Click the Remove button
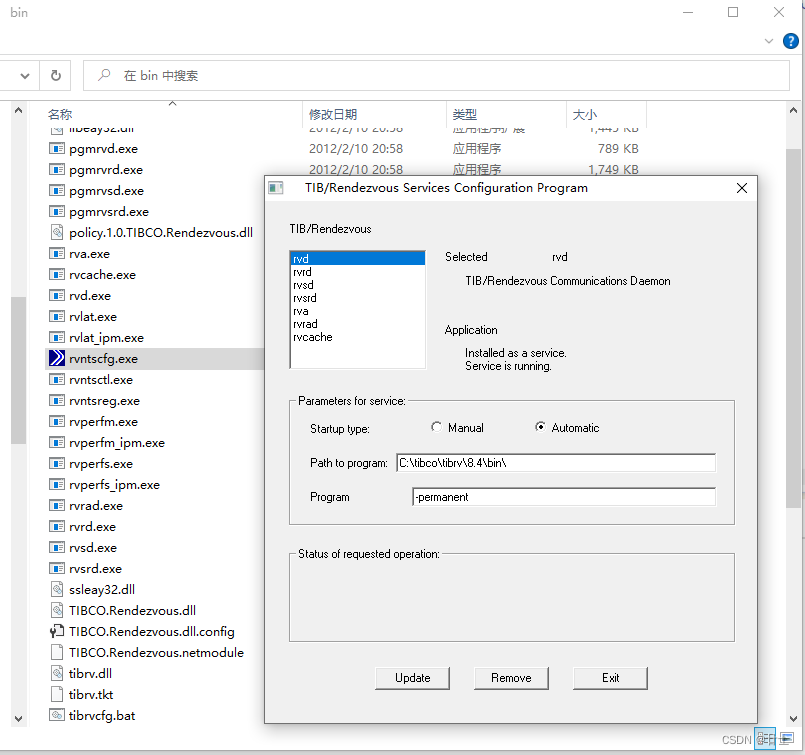Viewport: 805px width, 755px height. (x=511, y=678)
